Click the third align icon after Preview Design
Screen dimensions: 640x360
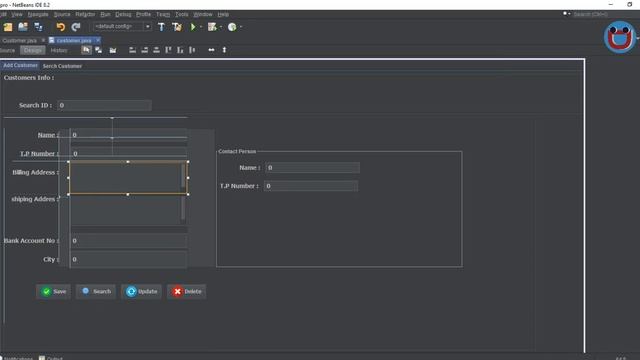[x=156, y=50]
